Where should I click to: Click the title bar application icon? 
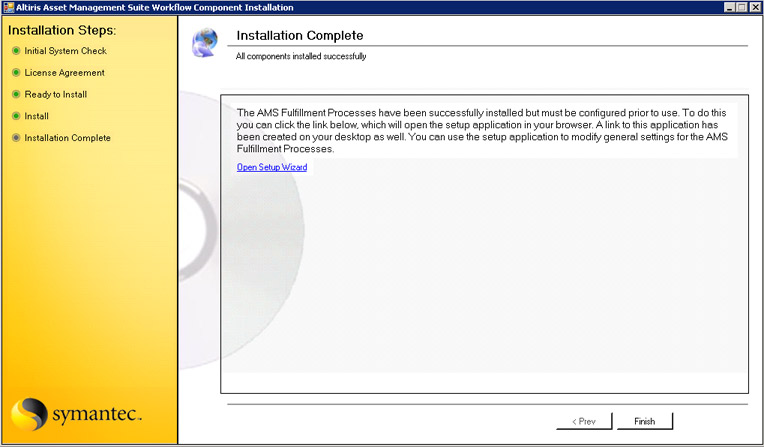[x=8, y=7]
